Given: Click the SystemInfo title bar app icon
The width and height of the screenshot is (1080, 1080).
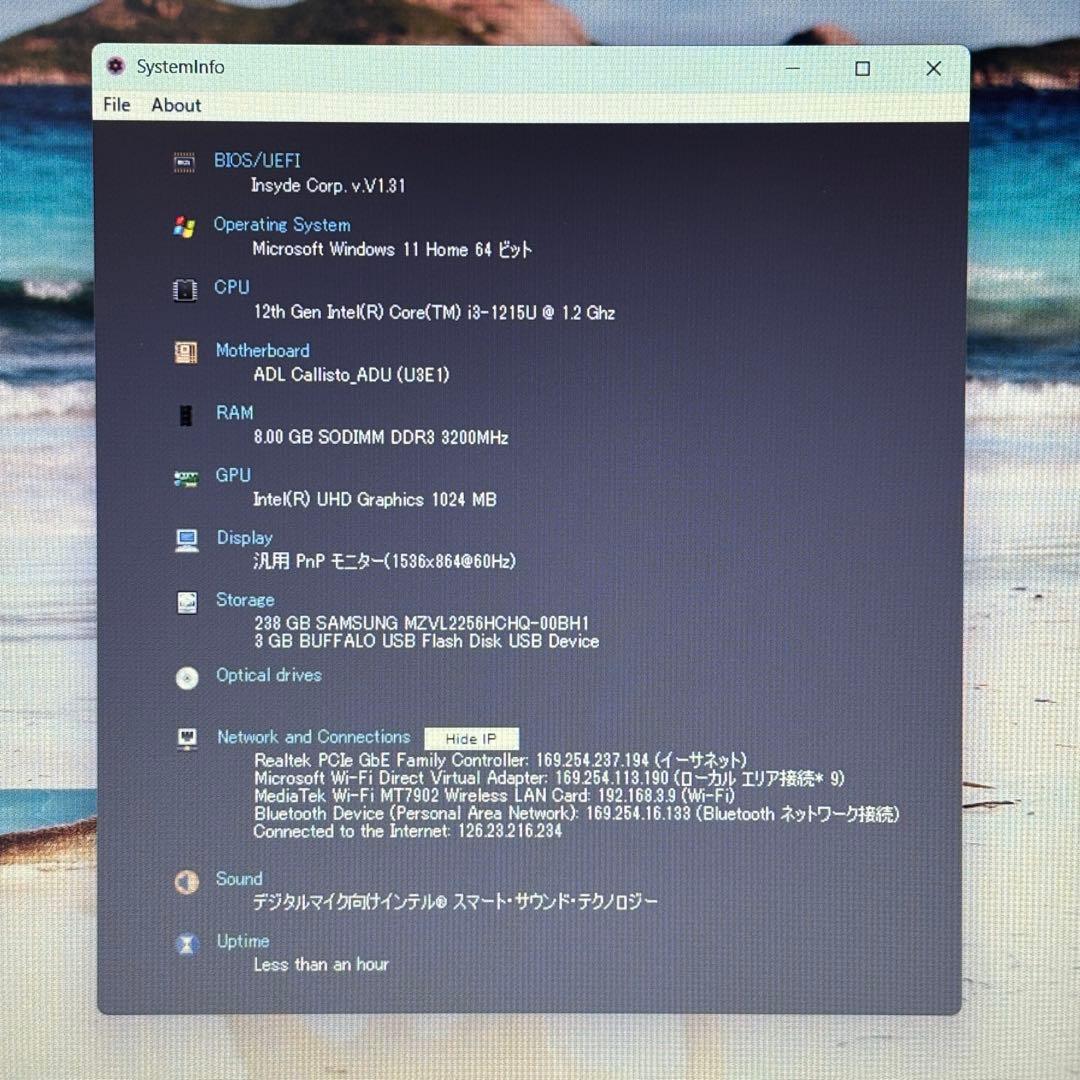Looking at the screenshot, I should 117,66.
